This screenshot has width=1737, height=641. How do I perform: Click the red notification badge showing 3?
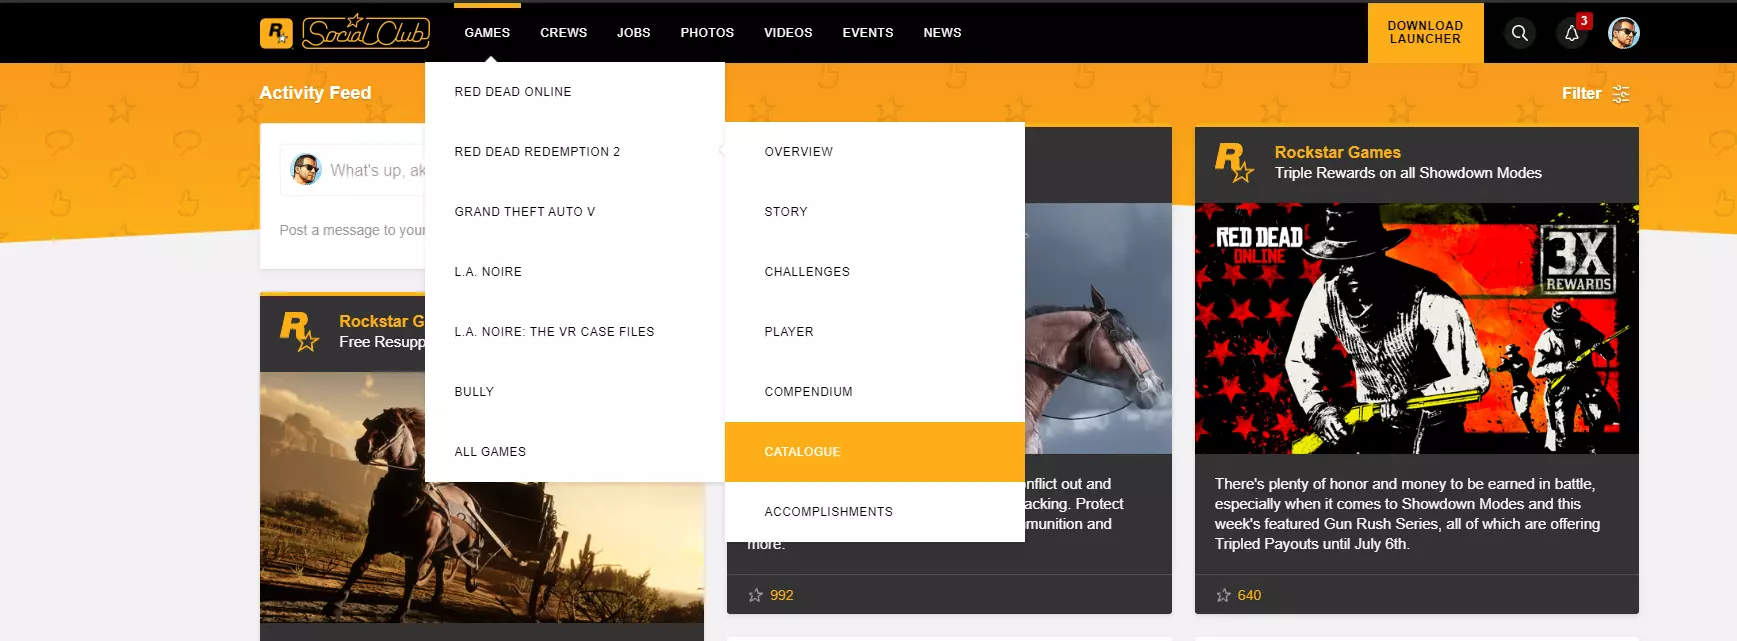pyautogui.click(x=1584, y=20)
